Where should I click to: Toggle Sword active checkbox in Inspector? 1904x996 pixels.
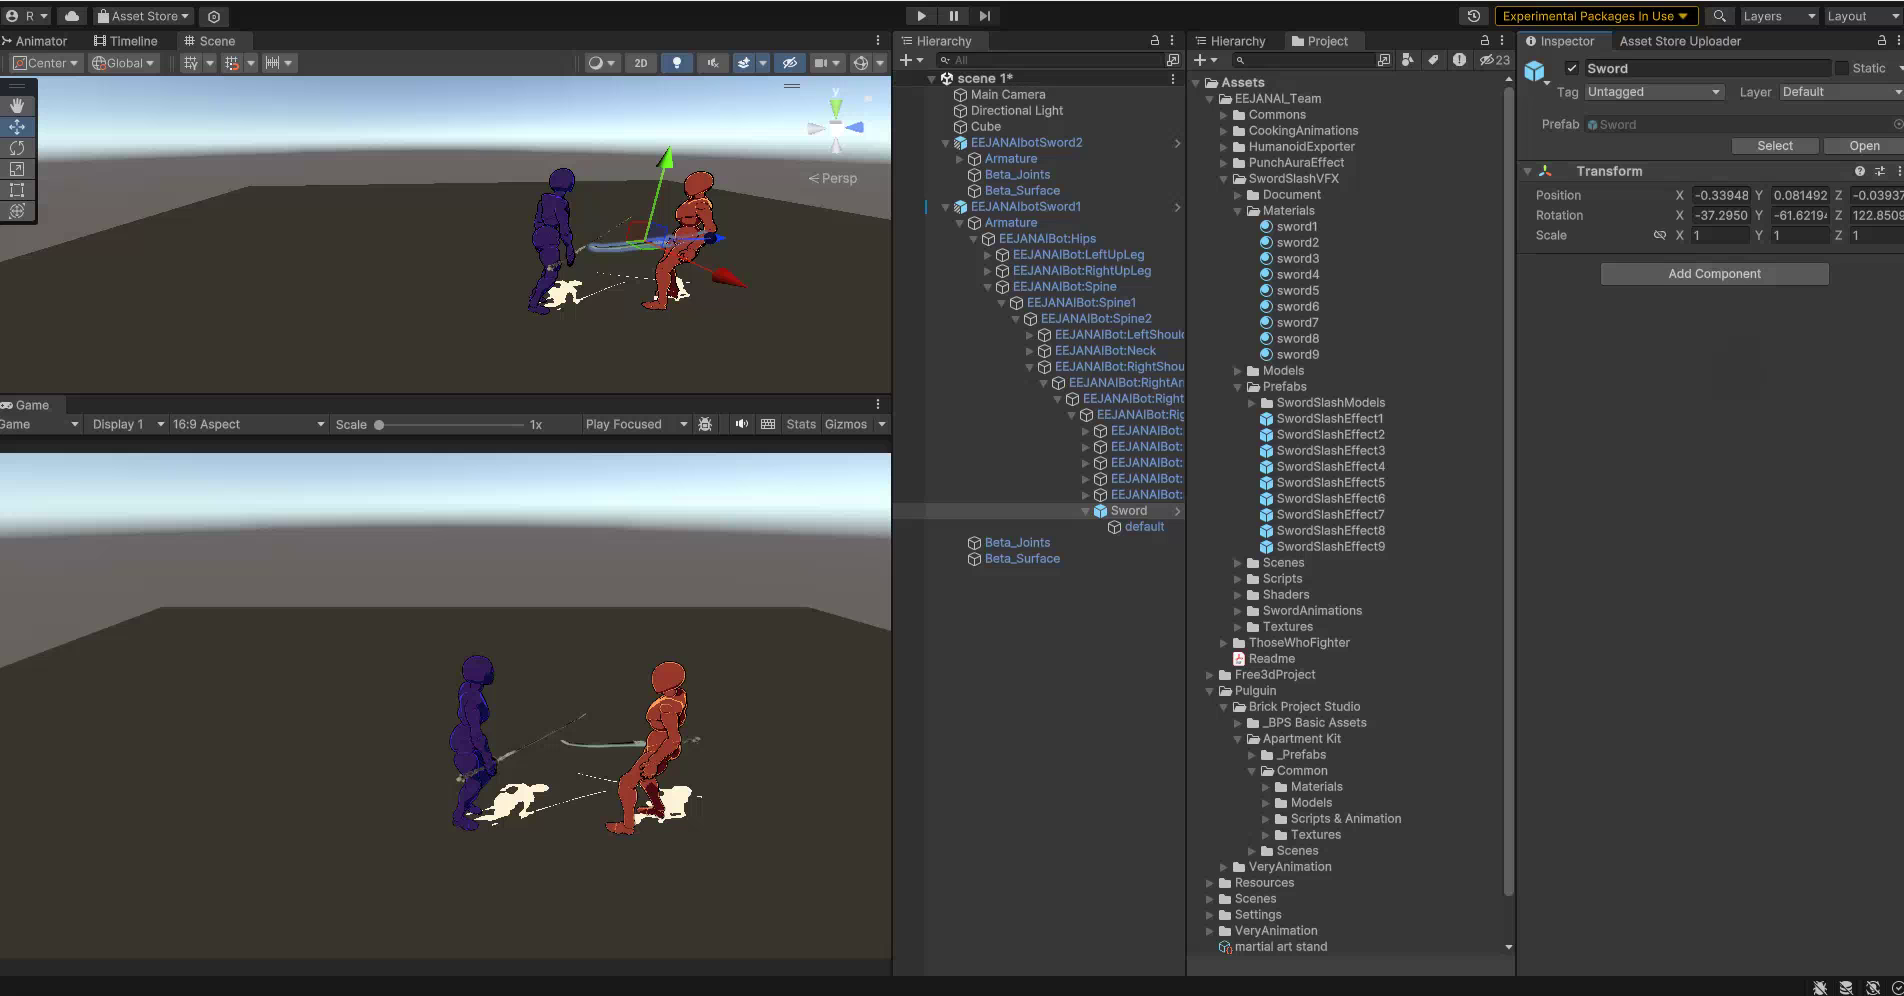(x=1572, y=68)
